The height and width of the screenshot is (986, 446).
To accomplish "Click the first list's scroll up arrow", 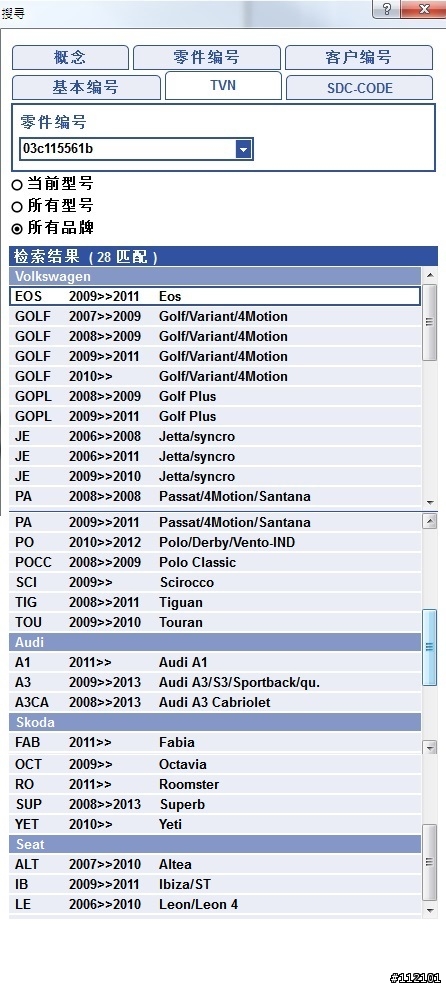I will click(x=430, y=275).
